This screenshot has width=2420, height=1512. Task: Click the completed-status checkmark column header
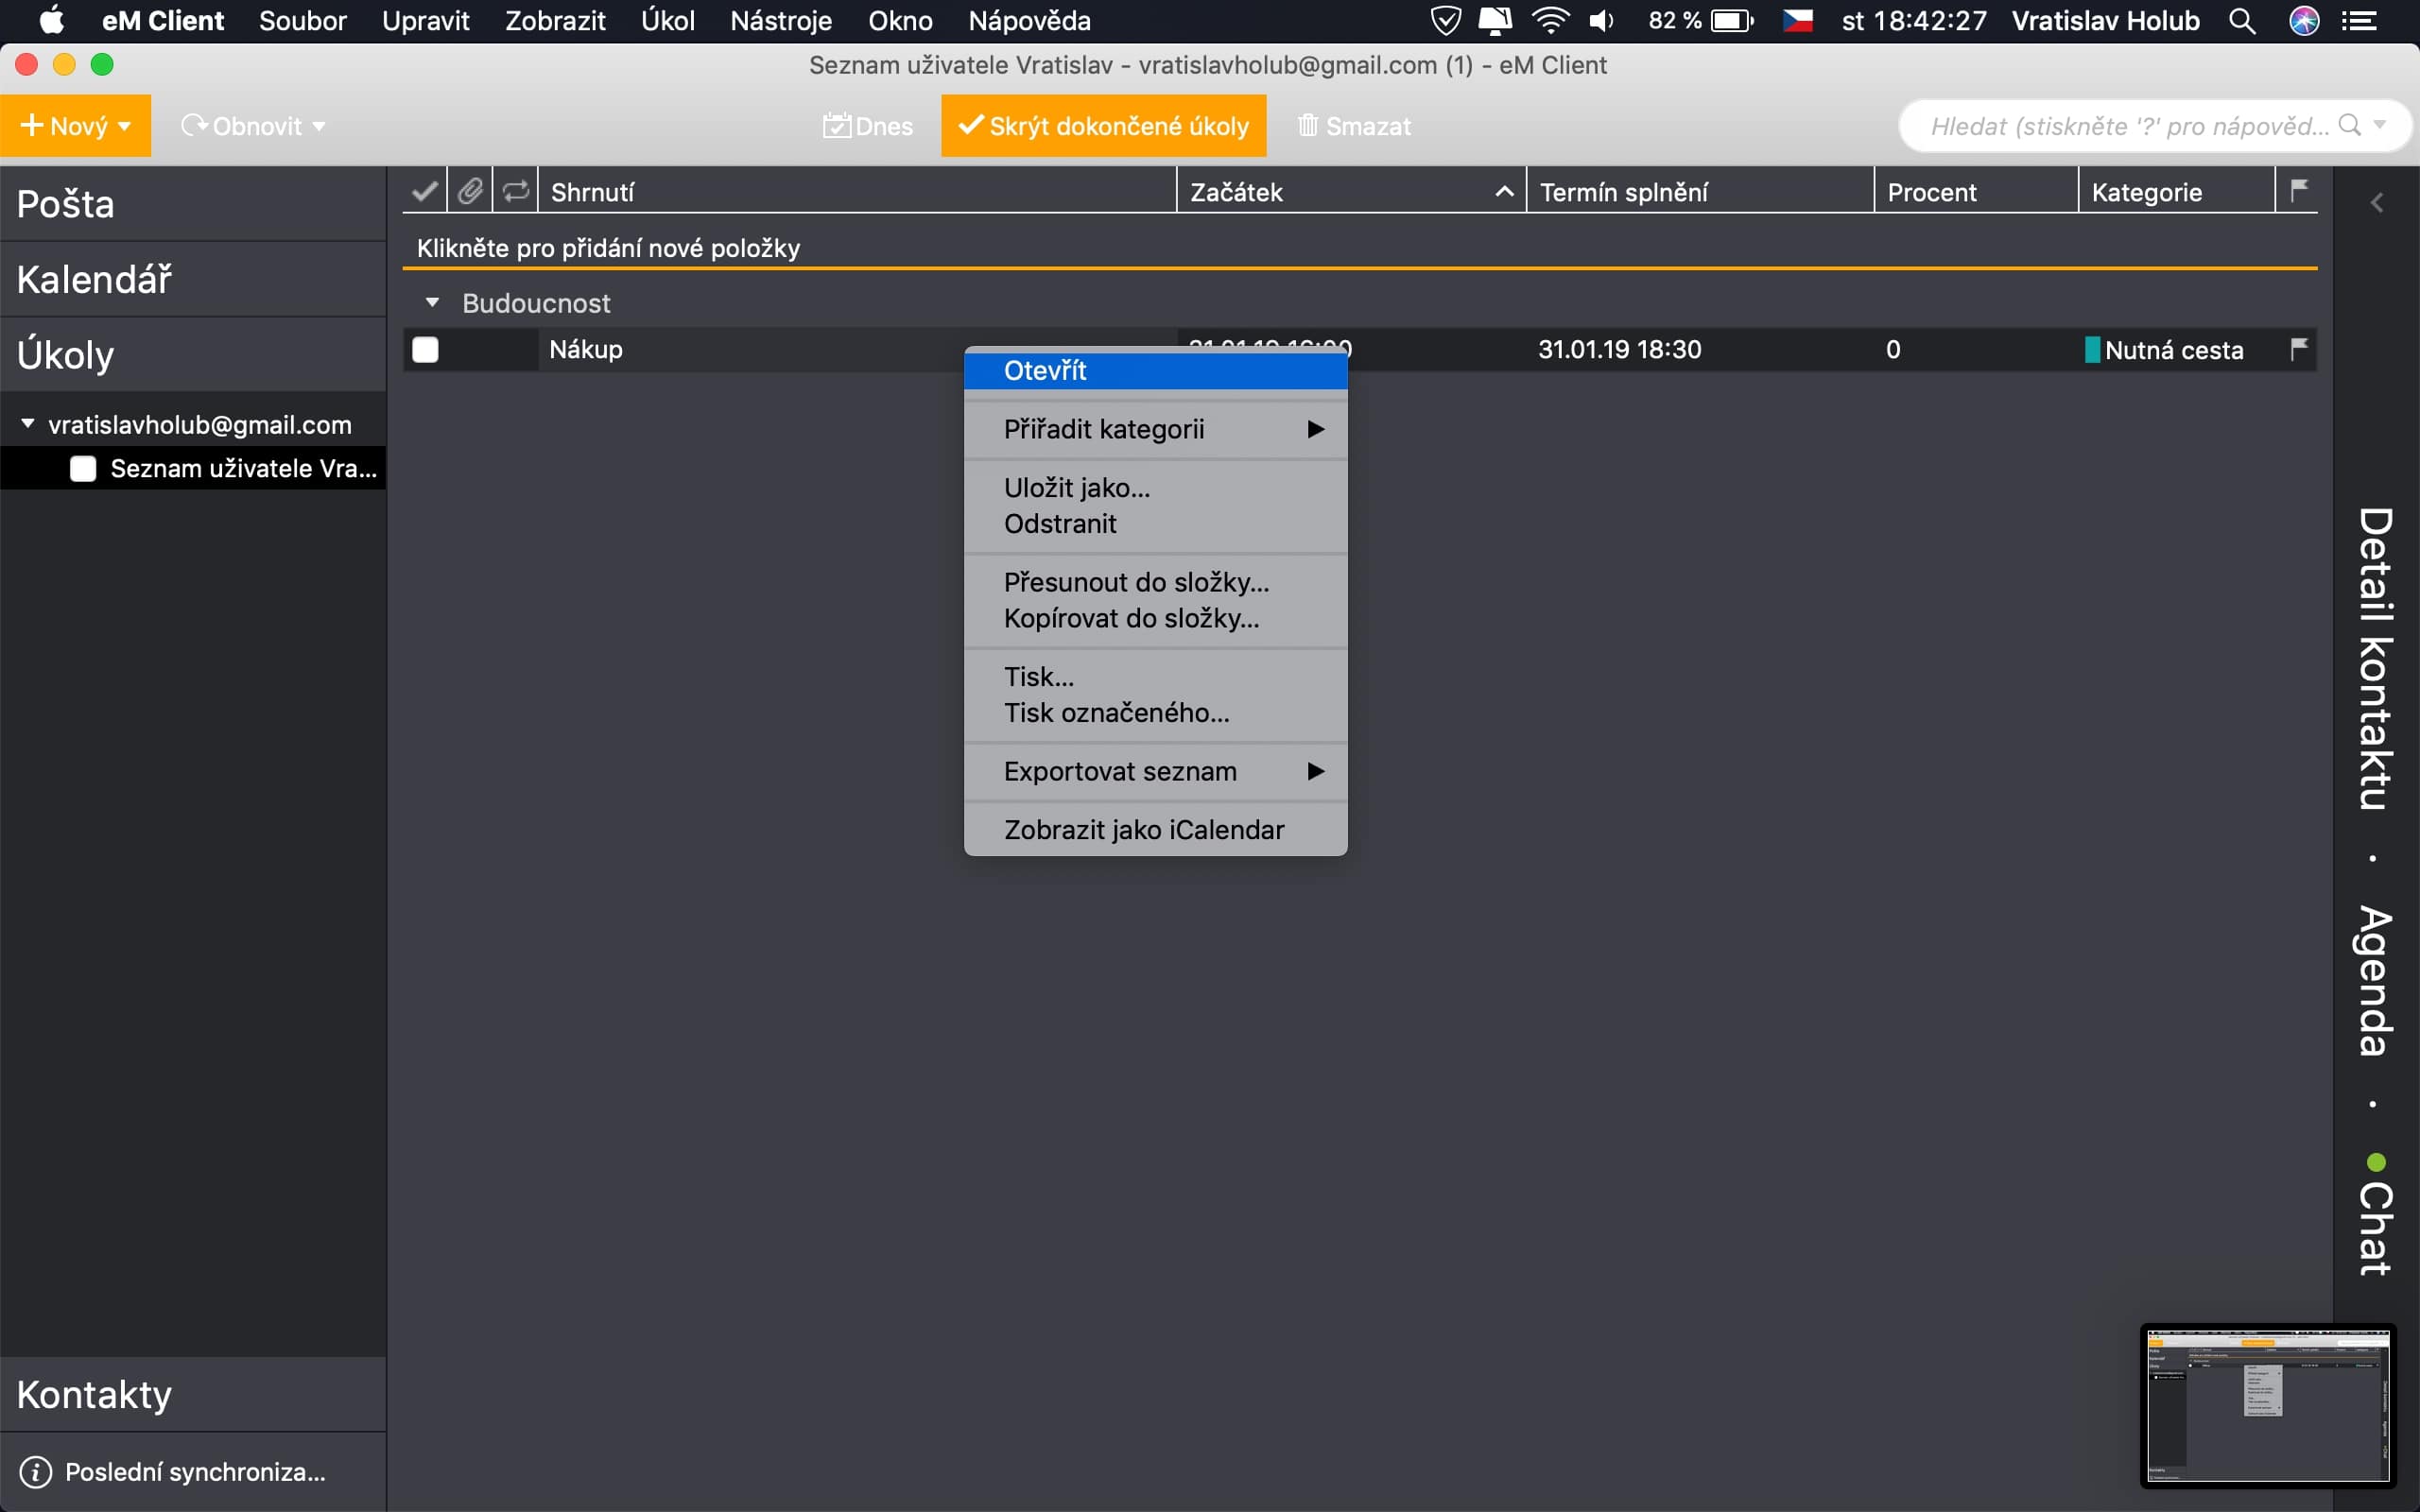424,191
